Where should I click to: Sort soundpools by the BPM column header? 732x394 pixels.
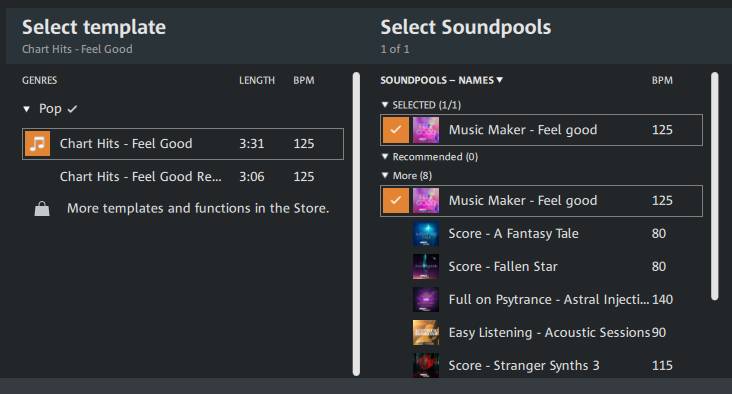coord(662,80)
